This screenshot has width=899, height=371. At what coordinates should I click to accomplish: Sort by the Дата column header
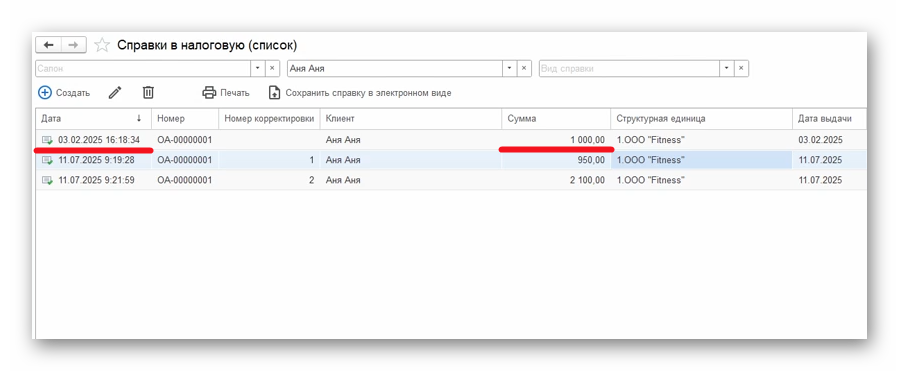pos(93,119)
